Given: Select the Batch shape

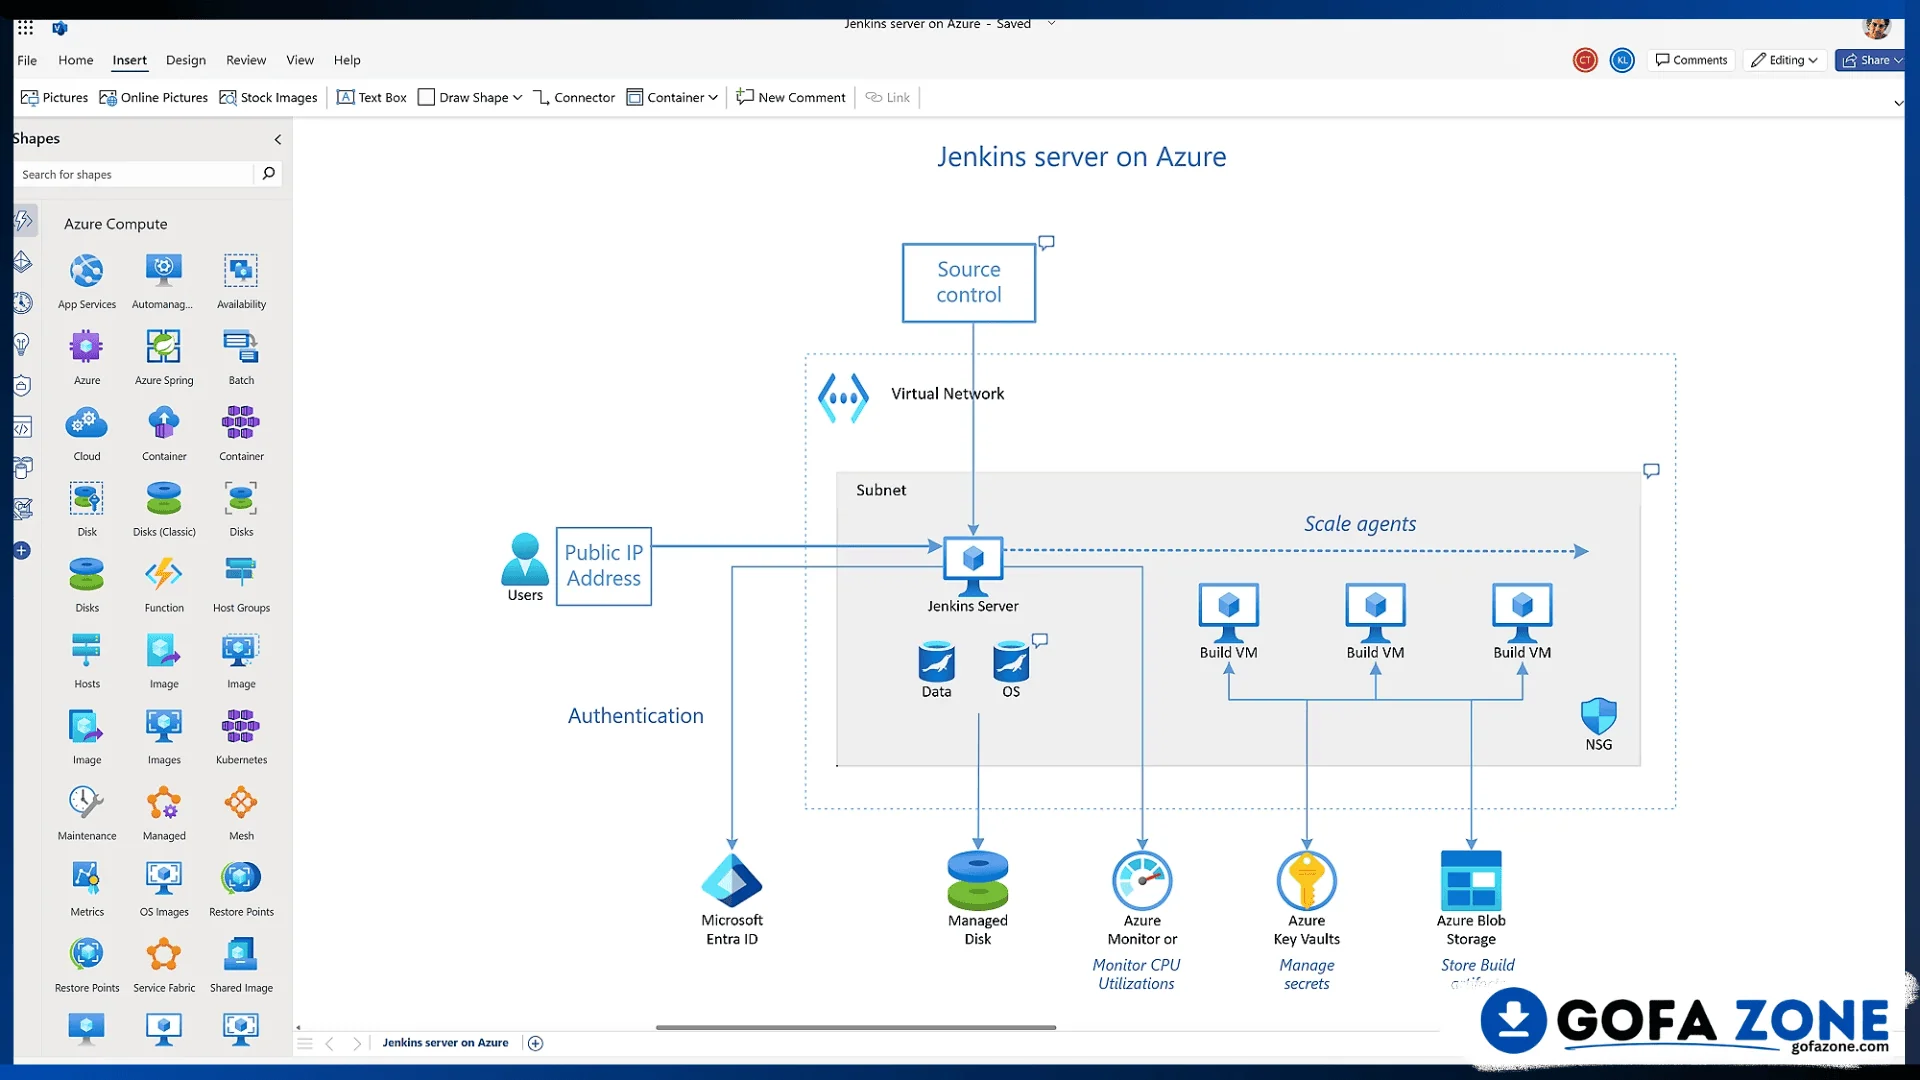Looking at the screenshot, I should coord(241,356).
